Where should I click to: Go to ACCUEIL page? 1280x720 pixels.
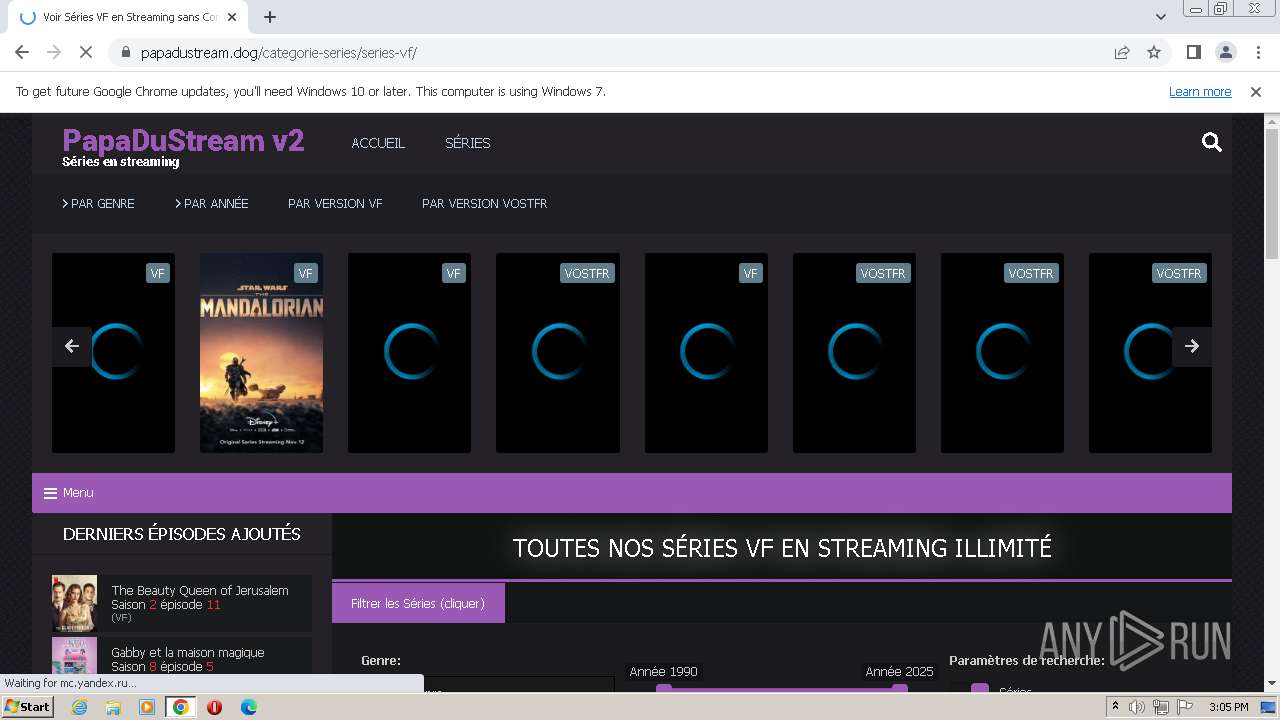pyautogui.click(x=378, y=143)
